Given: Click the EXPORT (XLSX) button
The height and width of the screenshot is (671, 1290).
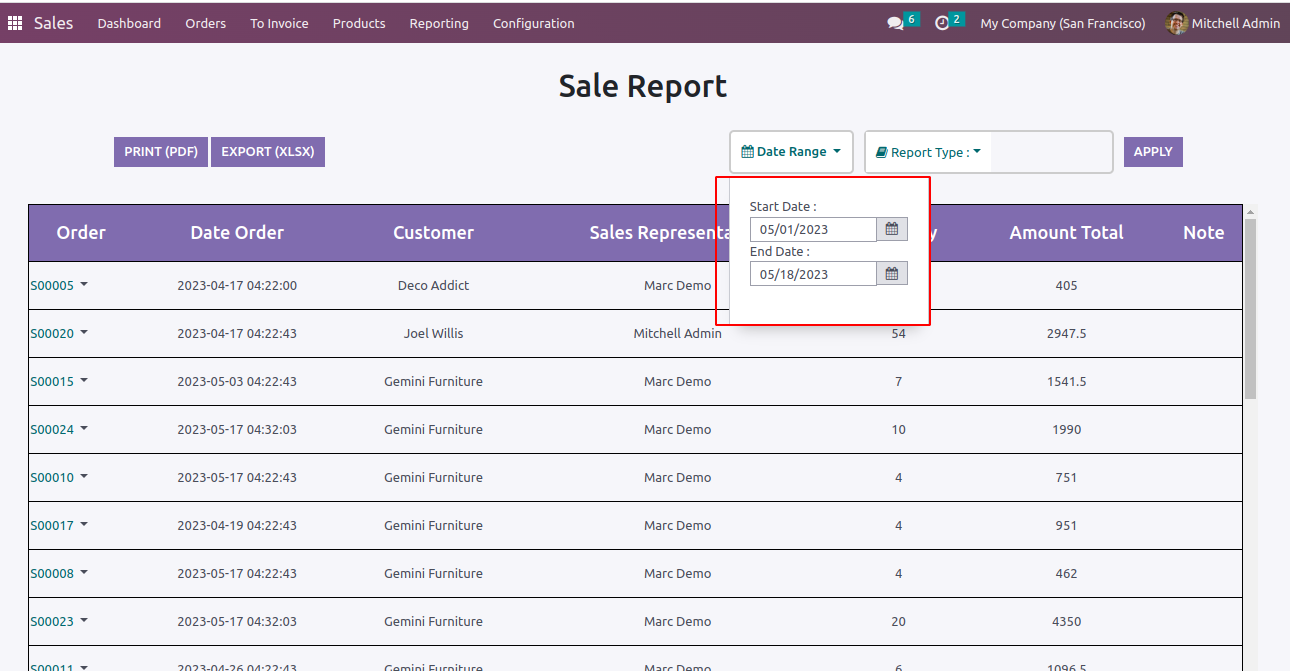Looking at the screenshot, I should [x=267, y=152].
